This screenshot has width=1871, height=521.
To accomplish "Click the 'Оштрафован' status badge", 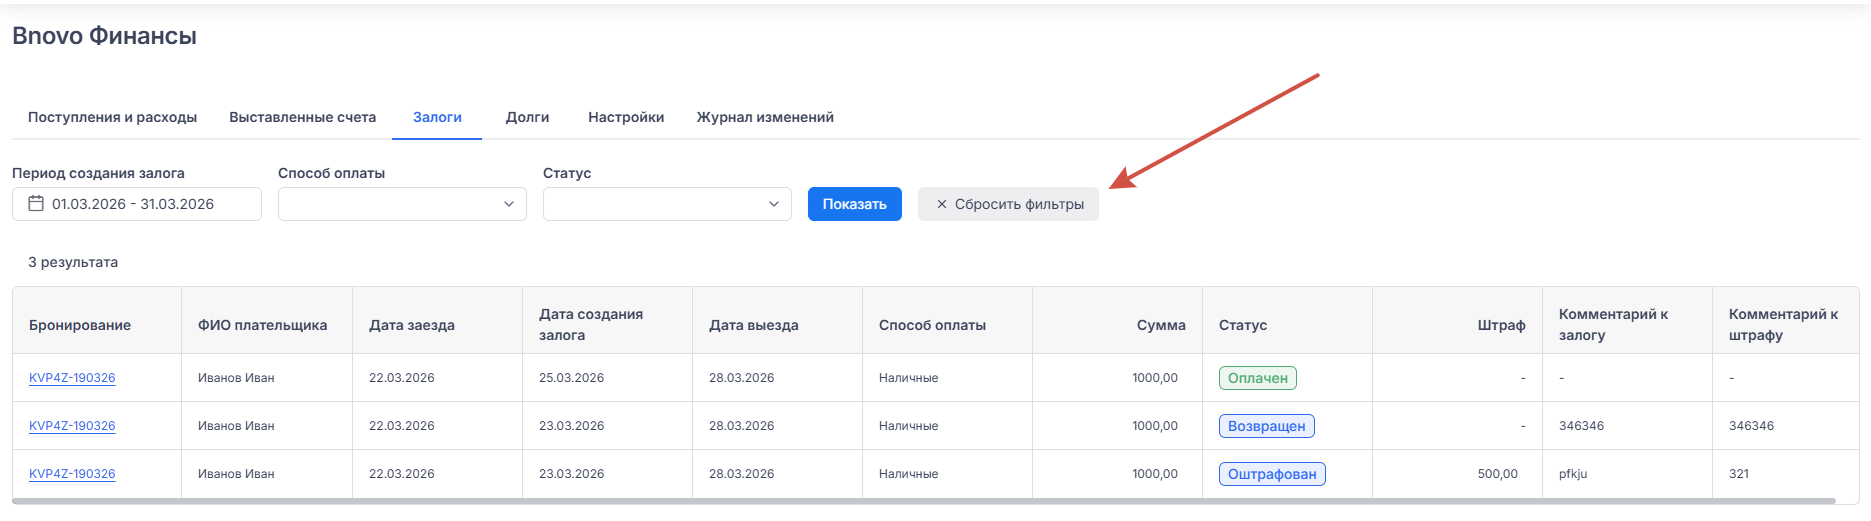I will pos(1272,474).
